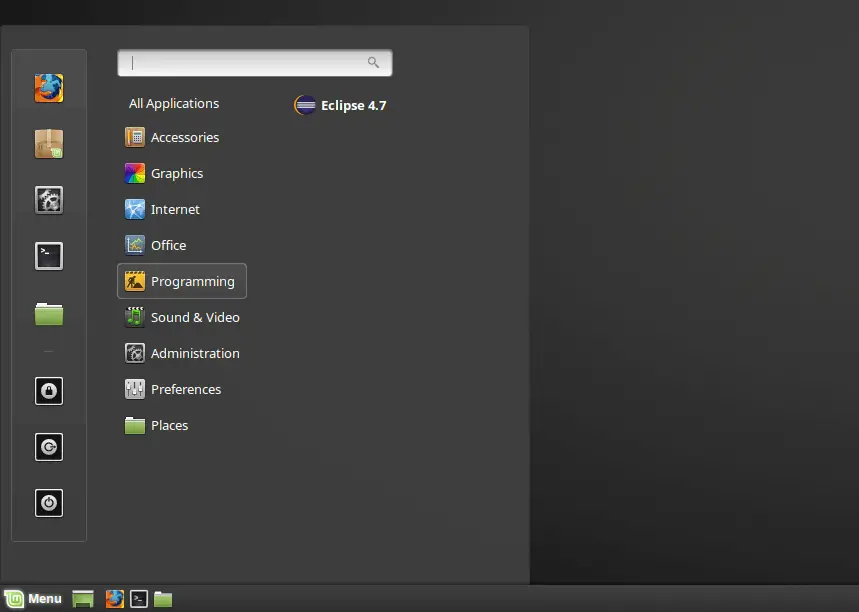
Task: Select the Office category label
Action: [168, 245]
